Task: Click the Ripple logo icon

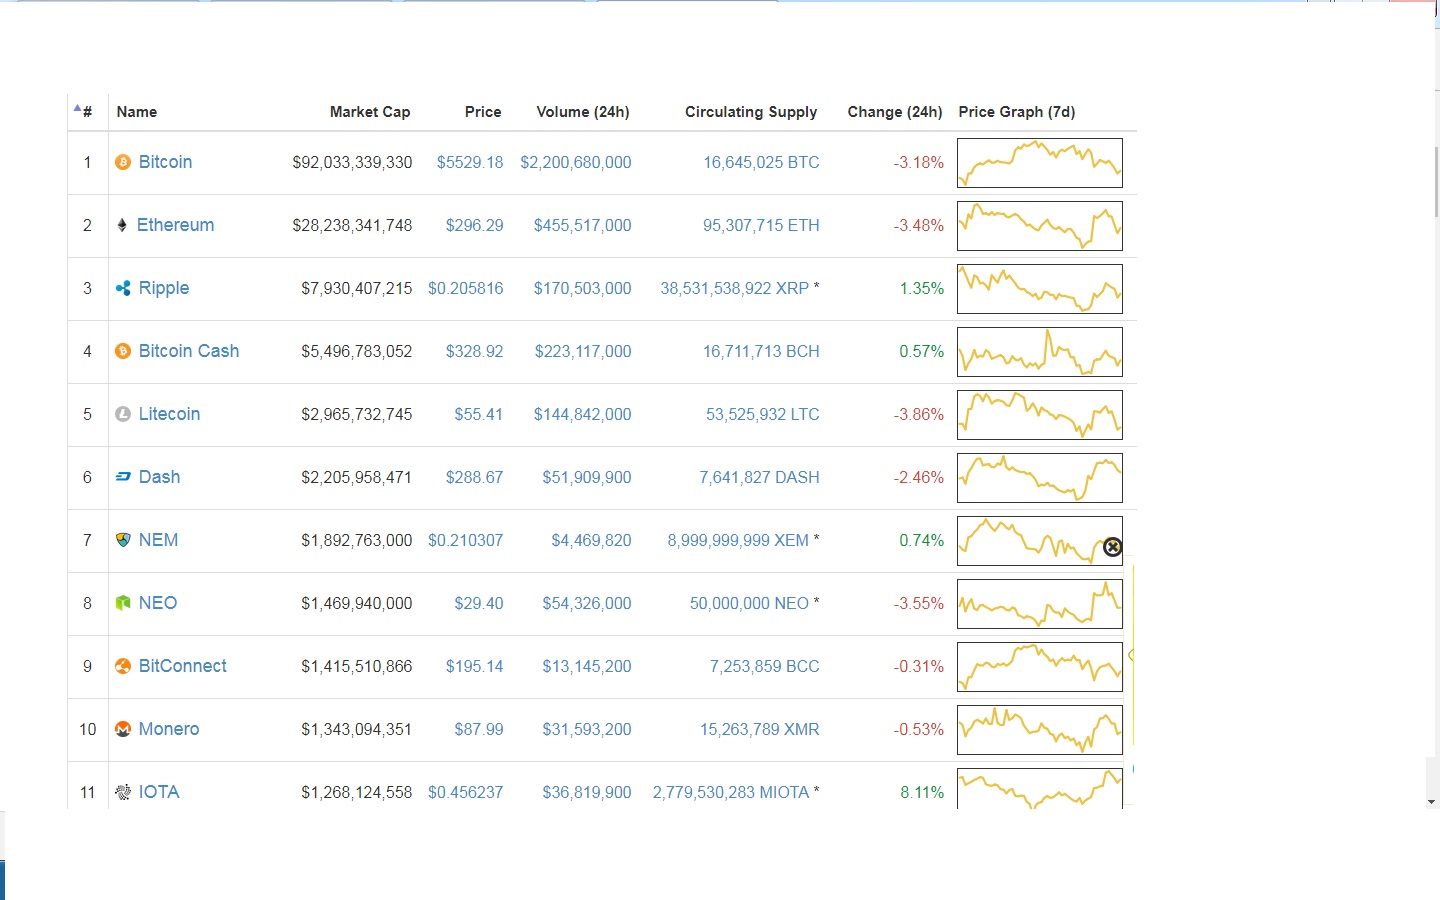Action: (123, 288)
